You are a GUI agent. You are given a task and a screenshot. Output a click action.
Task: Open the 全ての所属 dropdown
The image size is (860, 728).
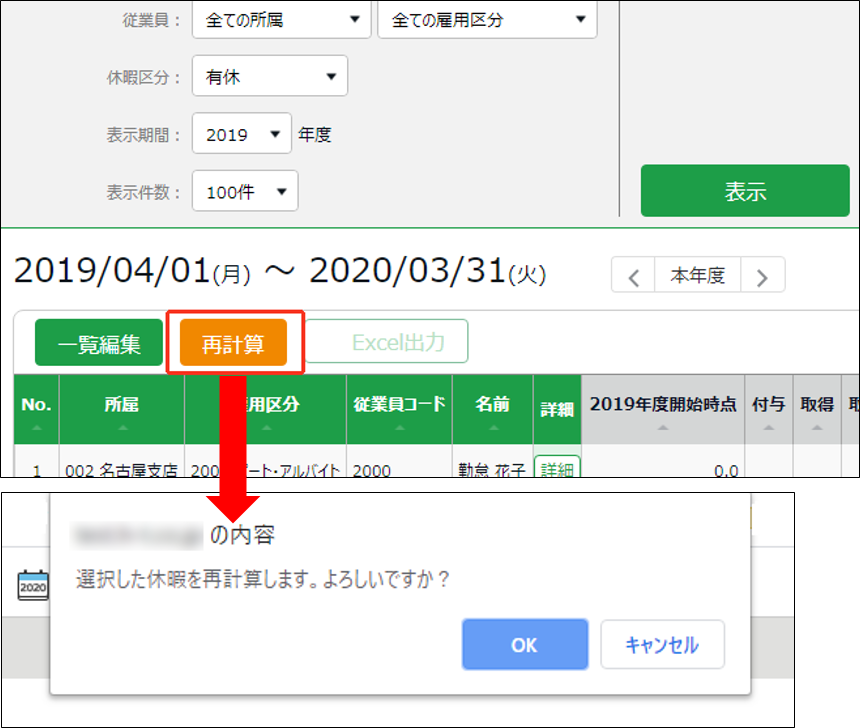281,20
